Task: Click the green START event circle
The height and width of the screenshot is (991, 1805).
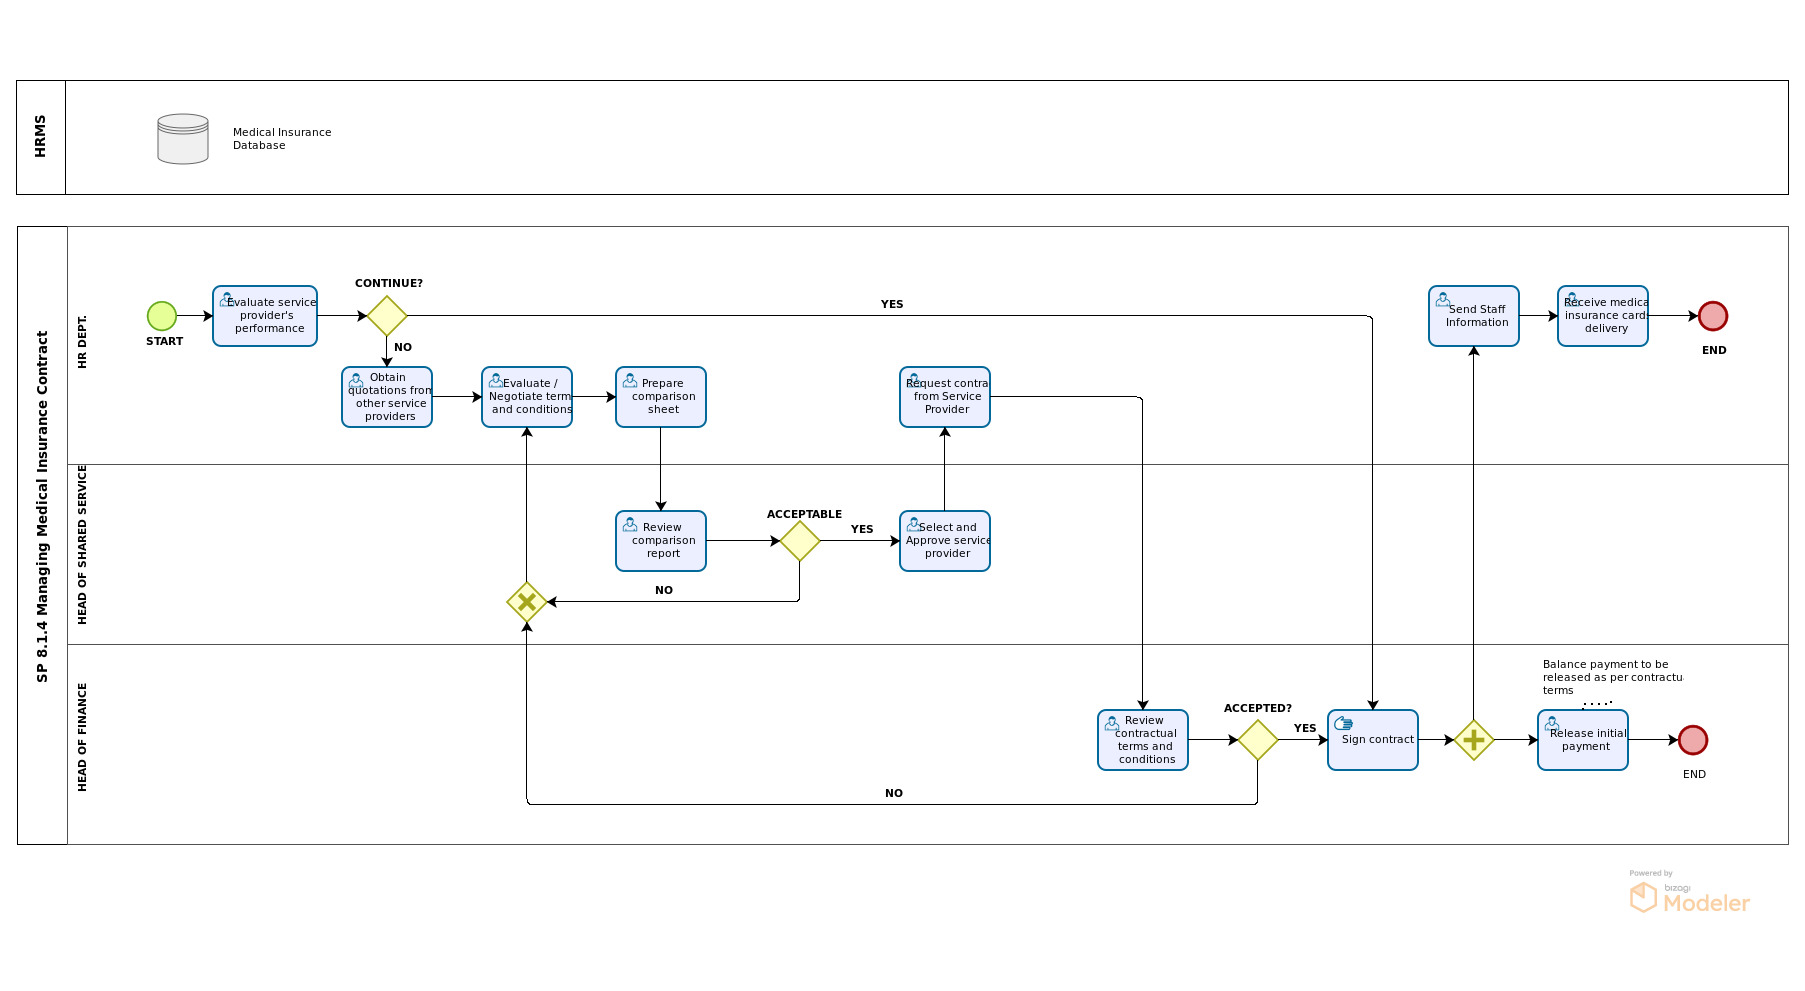Action: (x=162, y=316)
